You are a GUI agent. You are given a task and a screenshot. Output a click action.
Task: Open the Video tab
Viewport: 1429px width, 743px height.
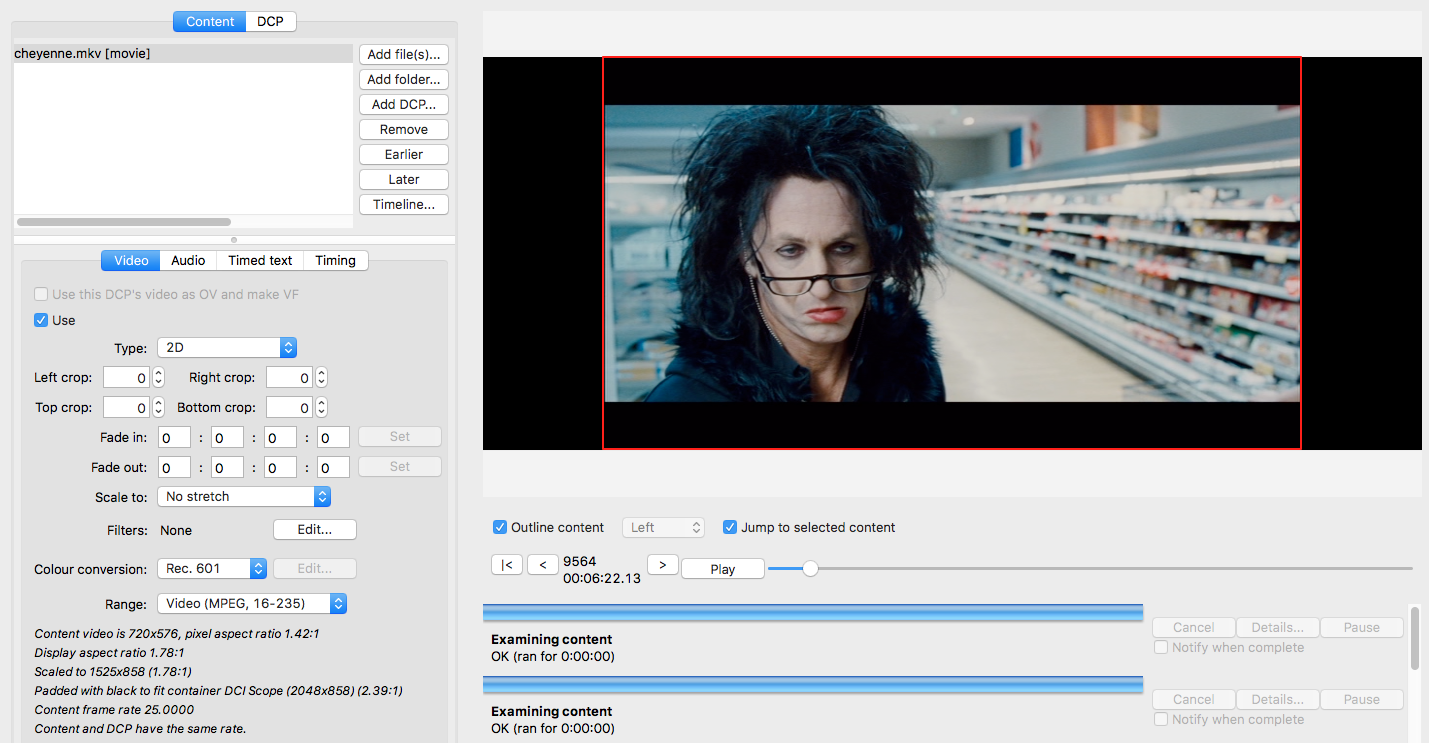coord(131,260)
